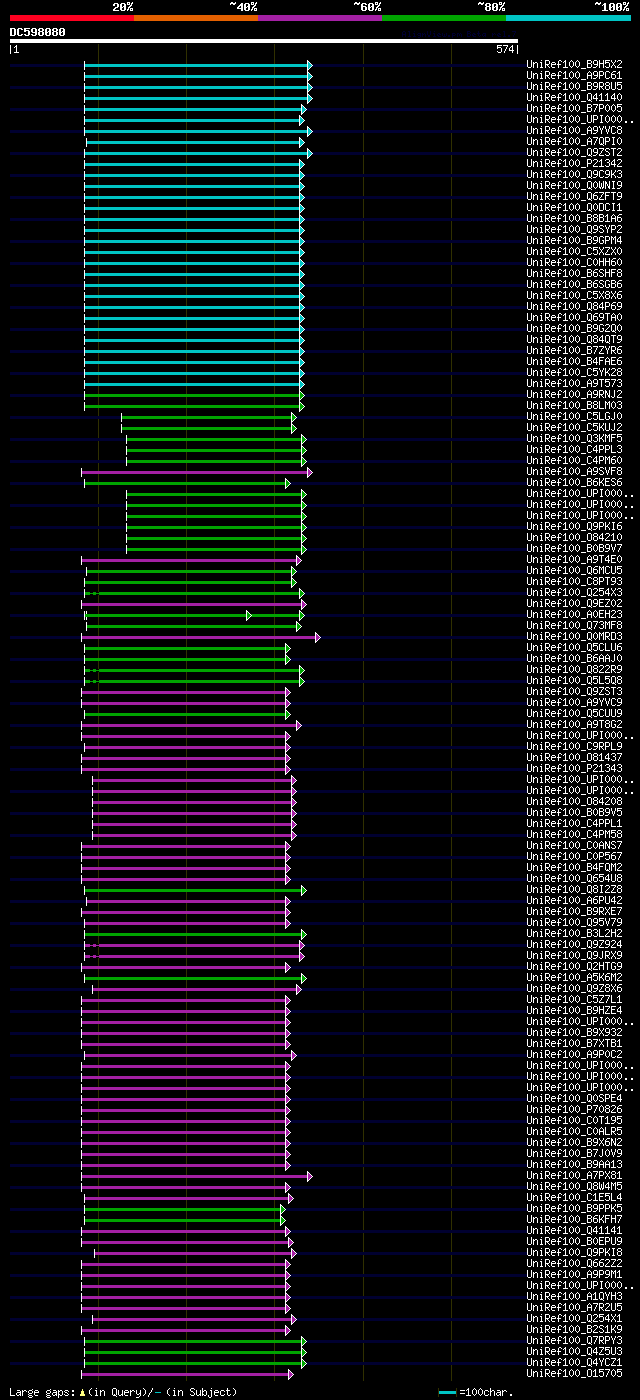Click hit label UniRef100_Q9JRX9

[x=574, y=956]
